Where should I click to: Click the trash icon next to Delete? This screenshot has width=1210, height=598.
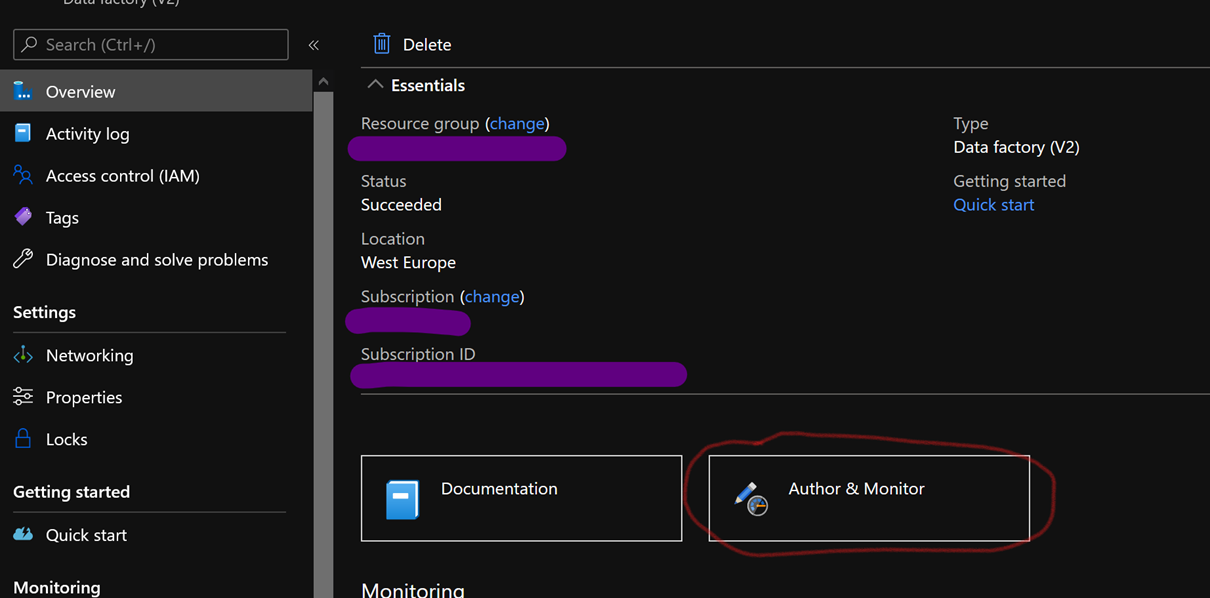tap(381, 44)
